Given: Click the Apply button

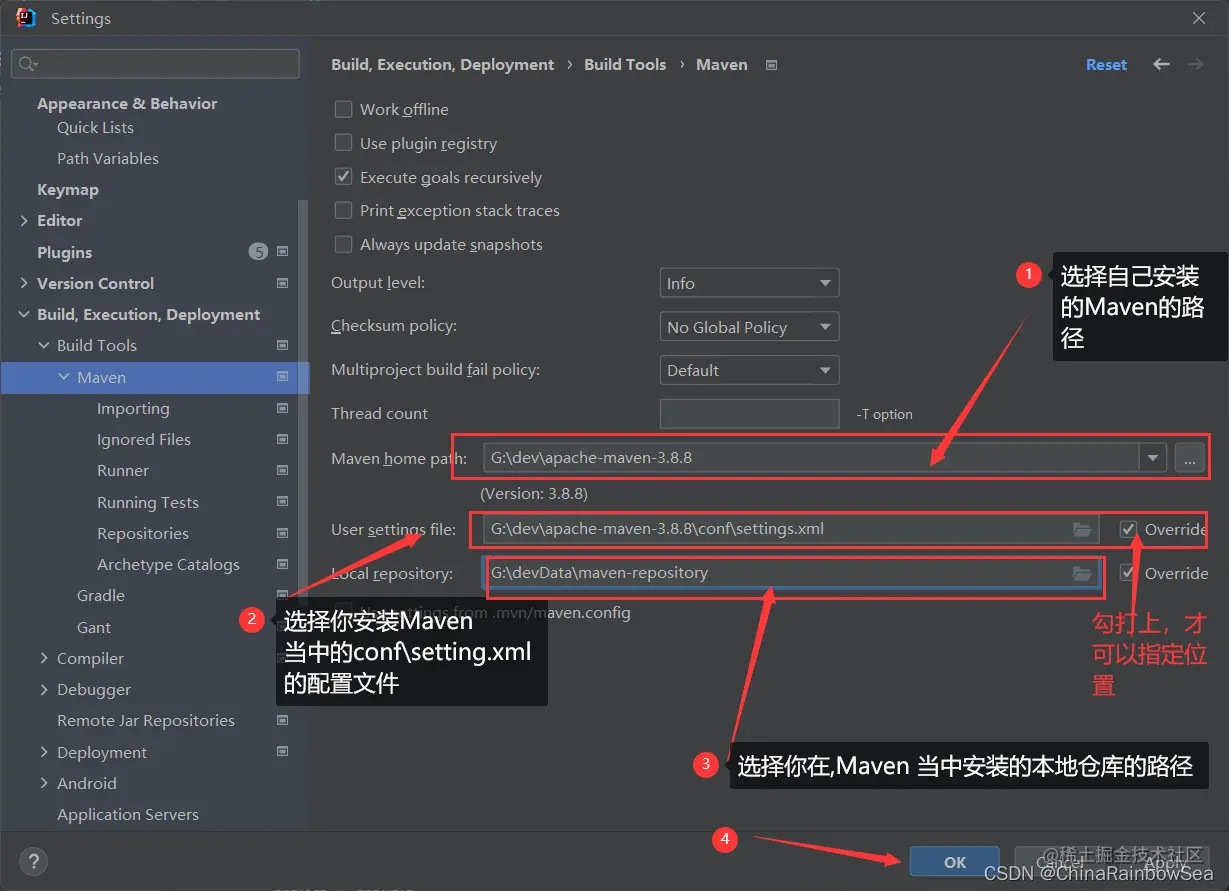Looking at the screenshot, I should coord(1166,862).
